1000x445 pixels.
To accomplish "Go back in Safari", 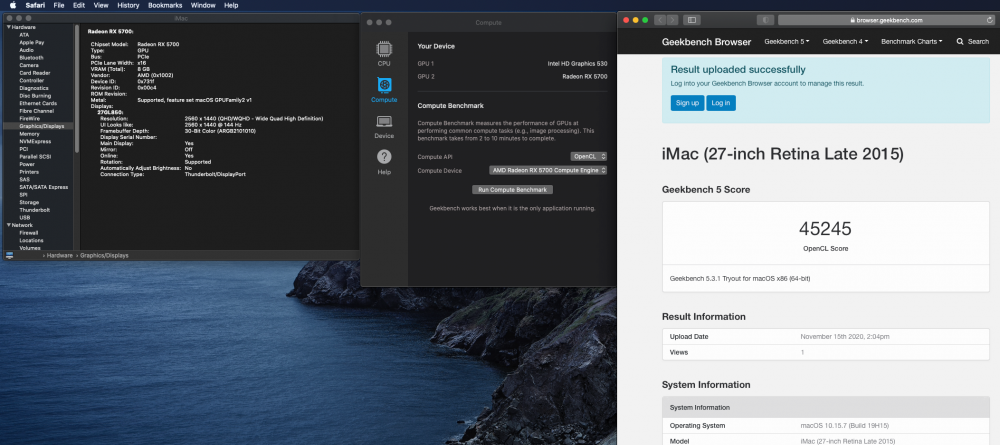I will (x=659, y=20).
